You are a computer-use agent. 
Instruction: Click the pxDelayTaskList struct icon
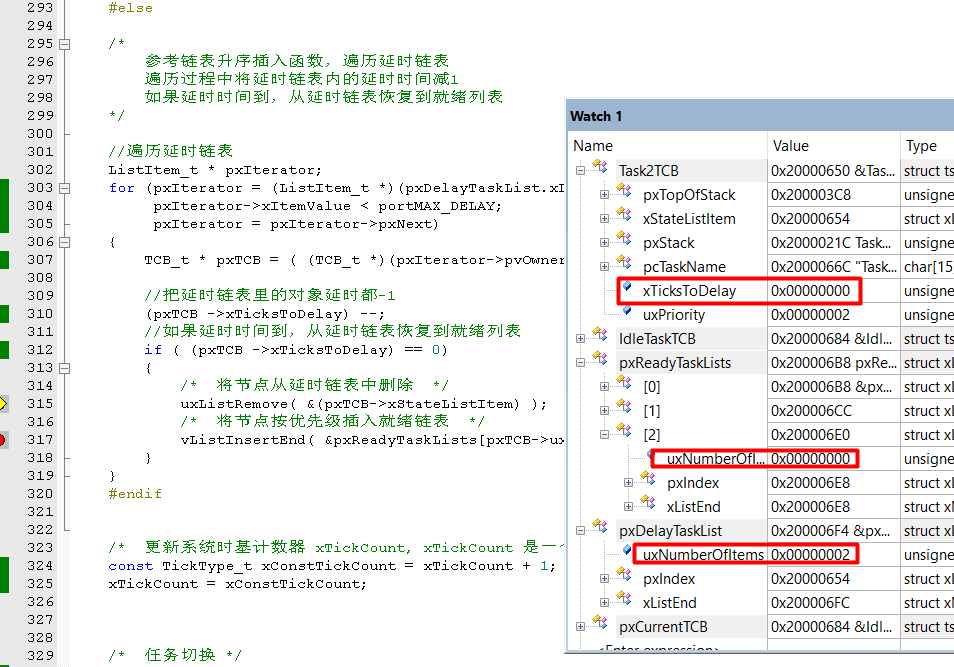tap(600, 526)
